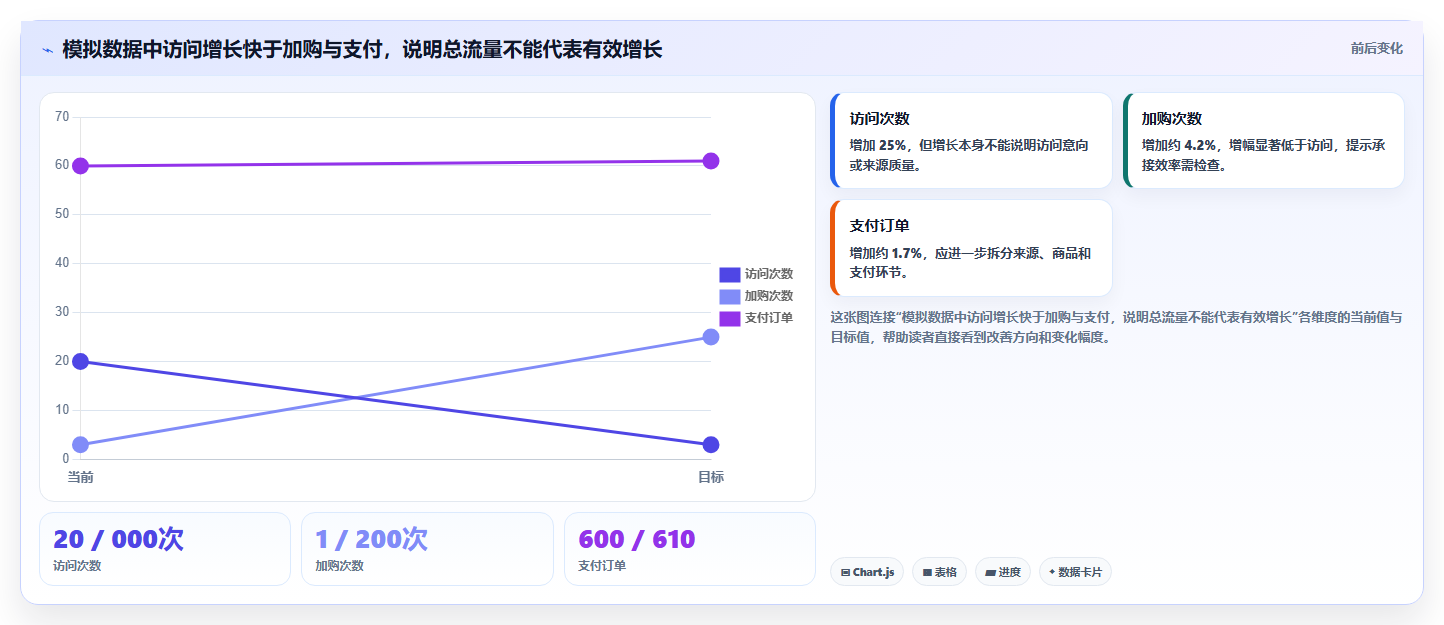Click the y-axis label 70
This screenshot has height=625, width=1444.
pyautogui.click(x=62, y=117)
